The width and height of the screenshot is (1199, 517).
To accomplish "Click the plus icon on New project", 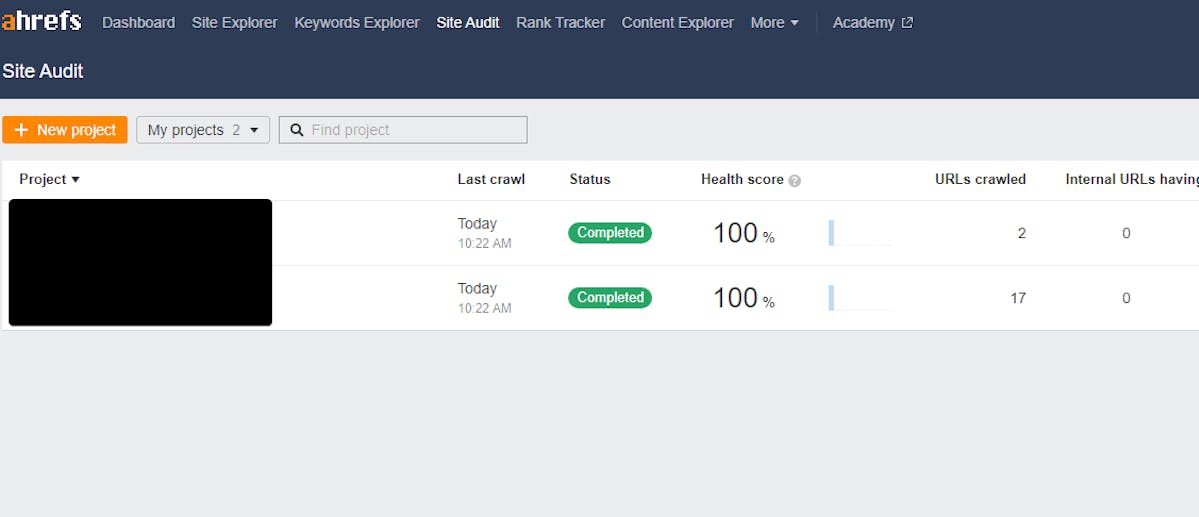I will [x=21, y=130].
